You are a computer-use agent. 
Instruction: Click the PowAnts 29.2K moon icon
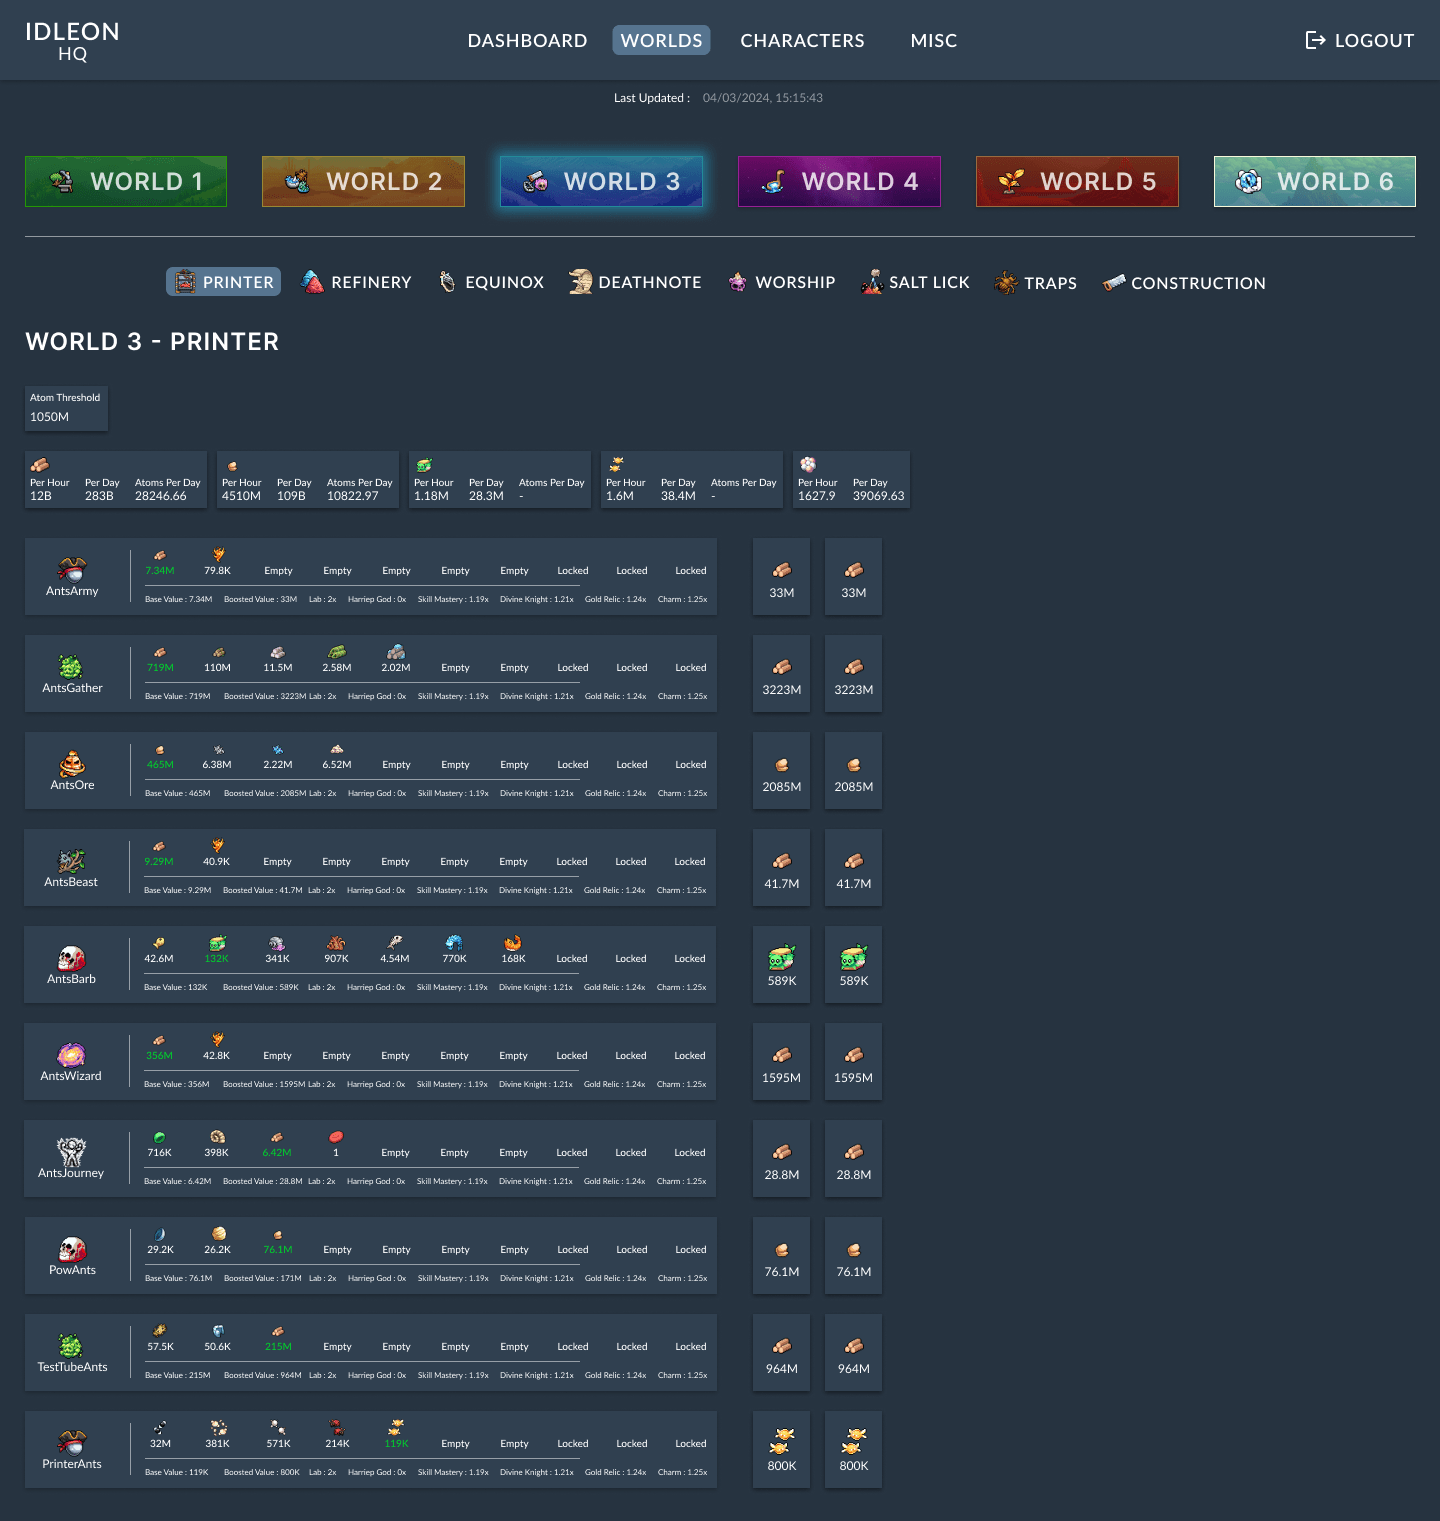pyautogui.click(x=160, y=1234)
